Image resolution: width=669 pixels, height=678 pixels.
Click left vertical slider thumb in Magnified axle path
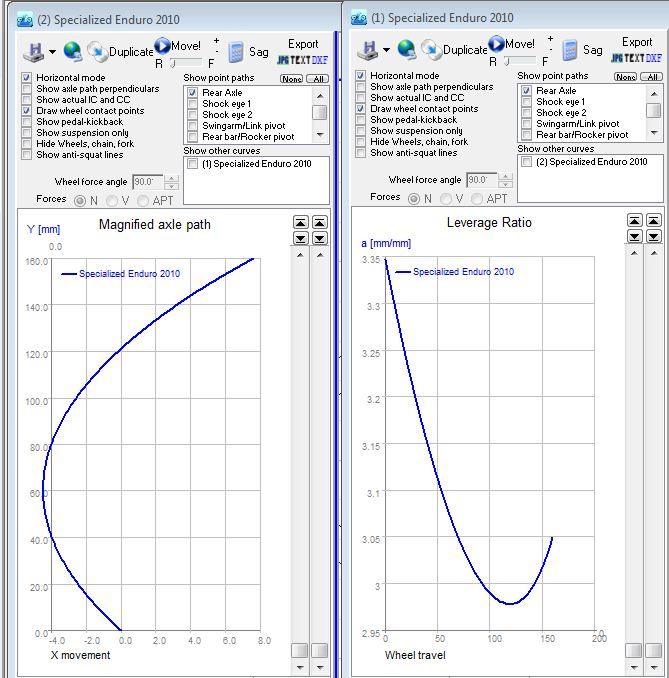click(300, 650)
